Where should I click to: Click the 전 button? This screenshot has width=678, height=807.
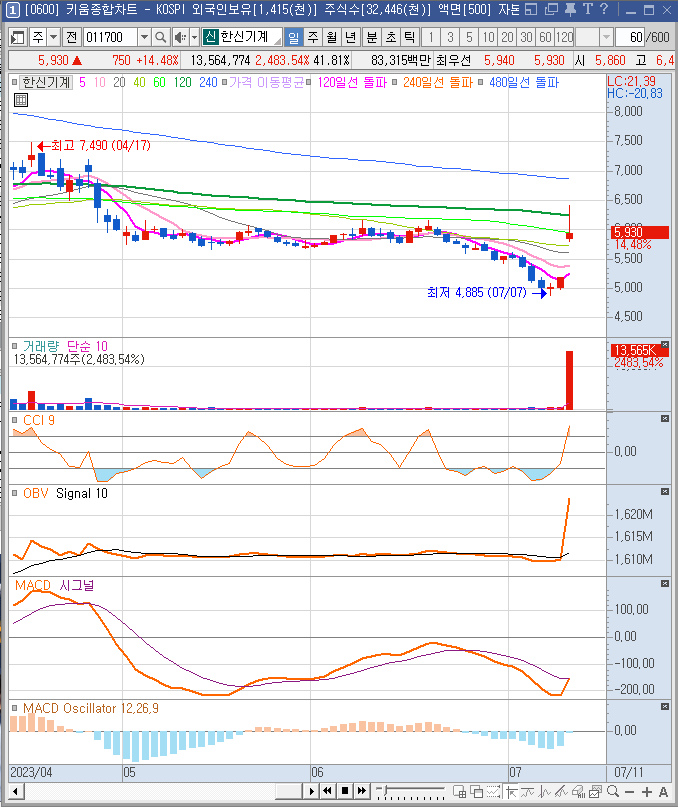[x=72, y=37]
